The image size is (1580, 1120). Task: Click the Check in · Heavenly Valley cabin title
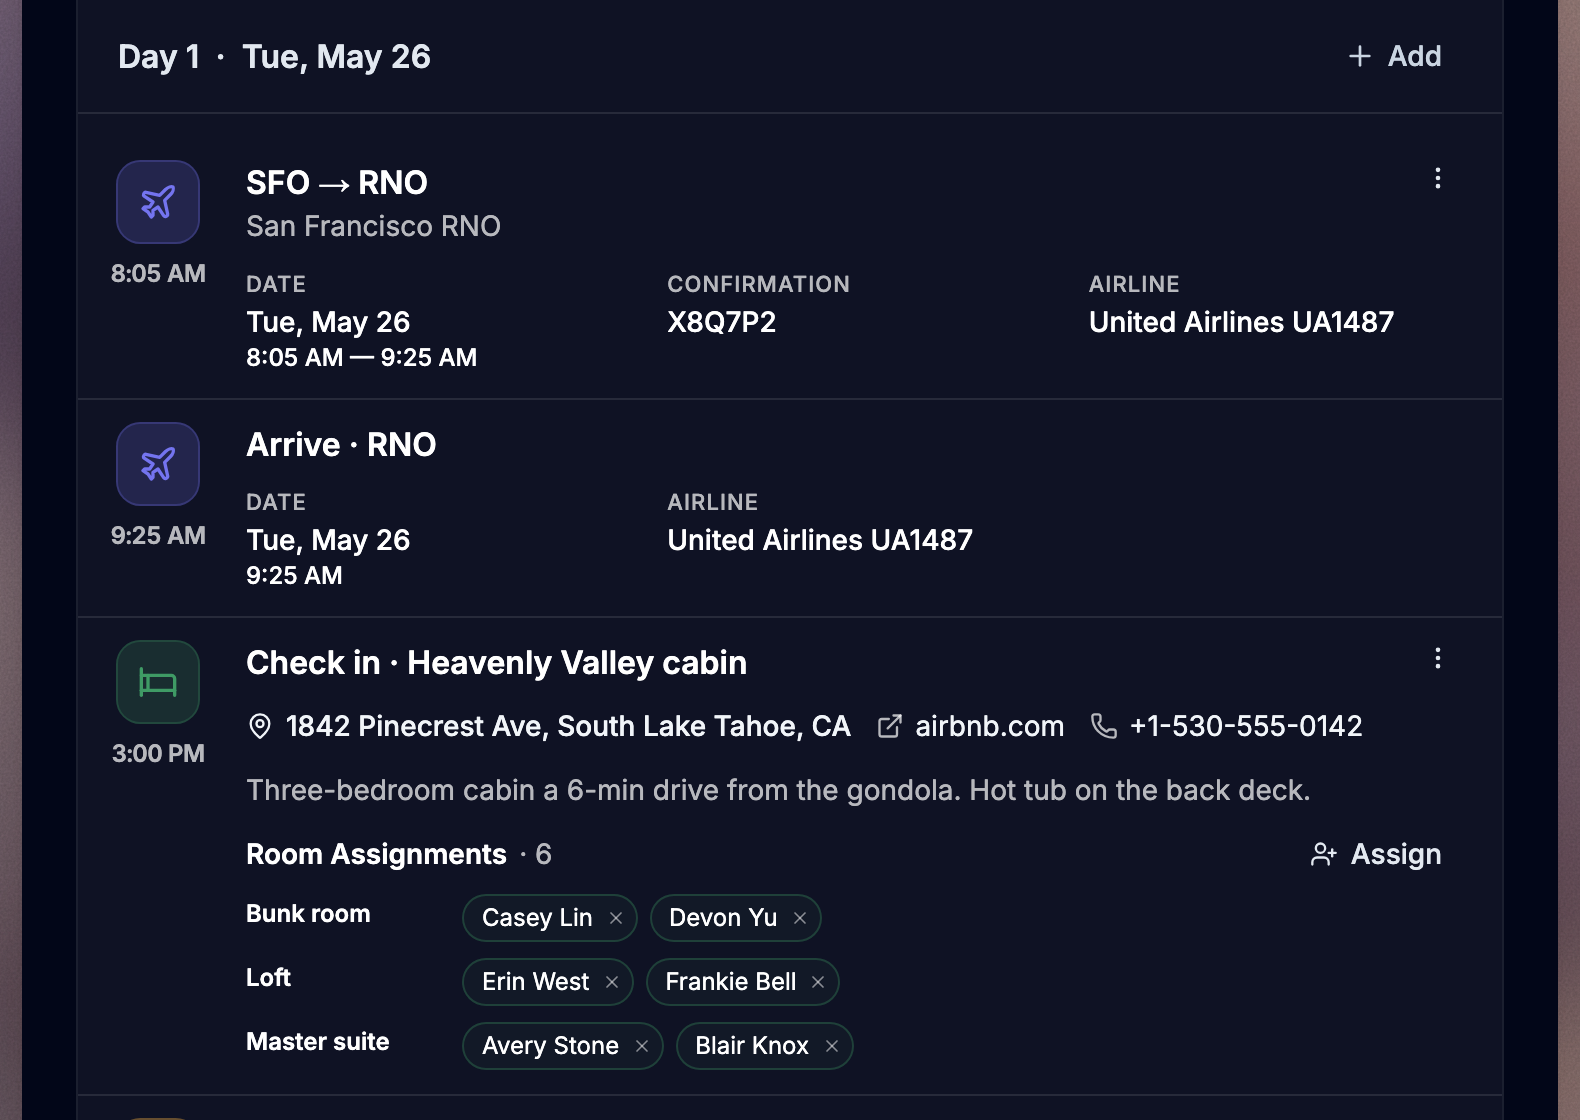point(496,663)
